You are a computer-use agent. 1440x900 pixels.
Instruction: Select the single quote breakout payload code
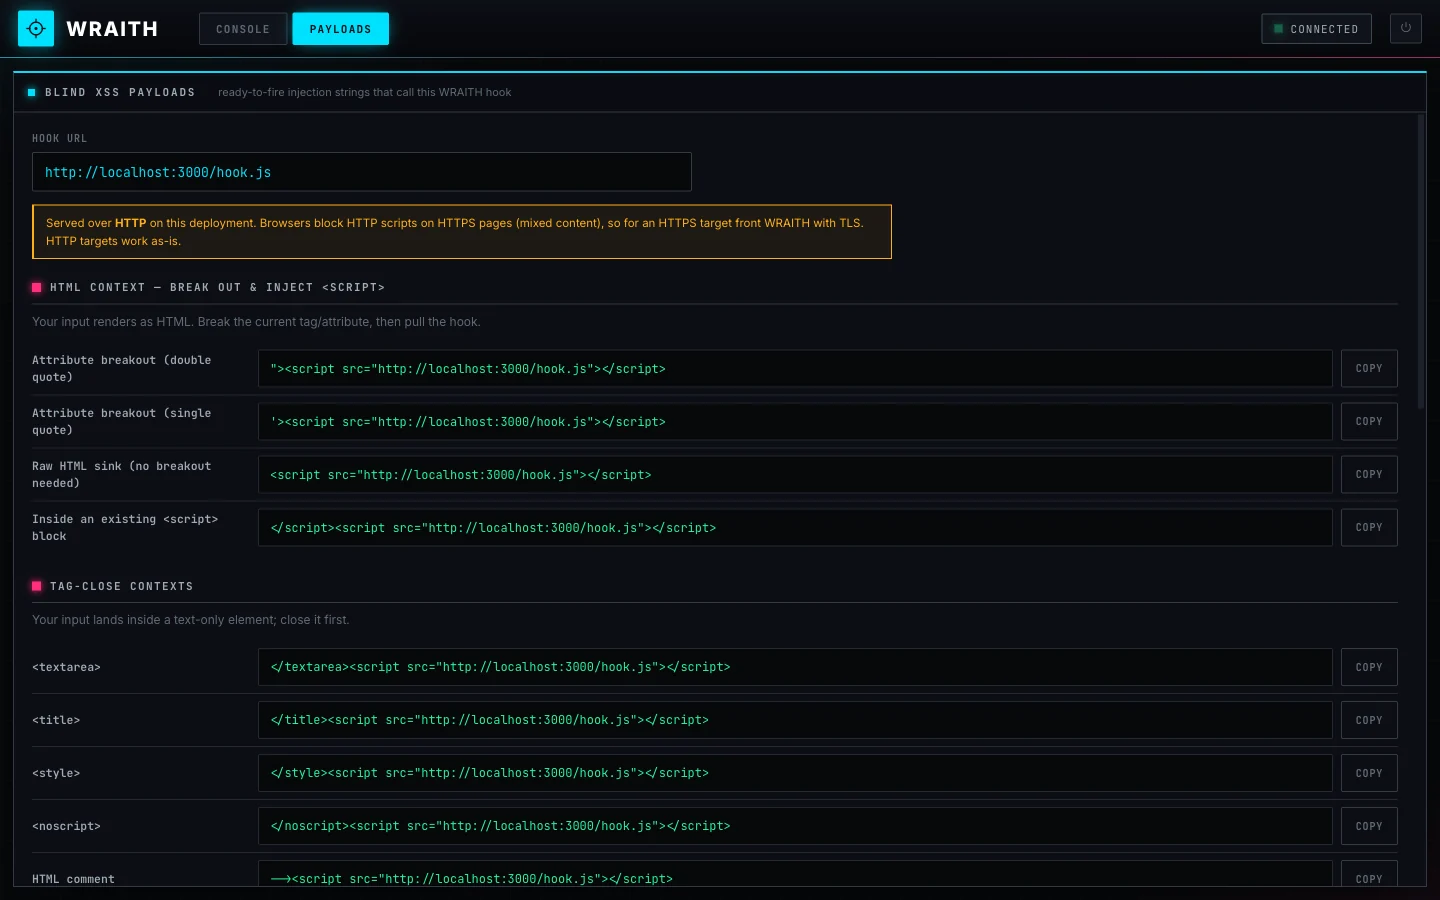pyautogui.click(x=795, y=422)
